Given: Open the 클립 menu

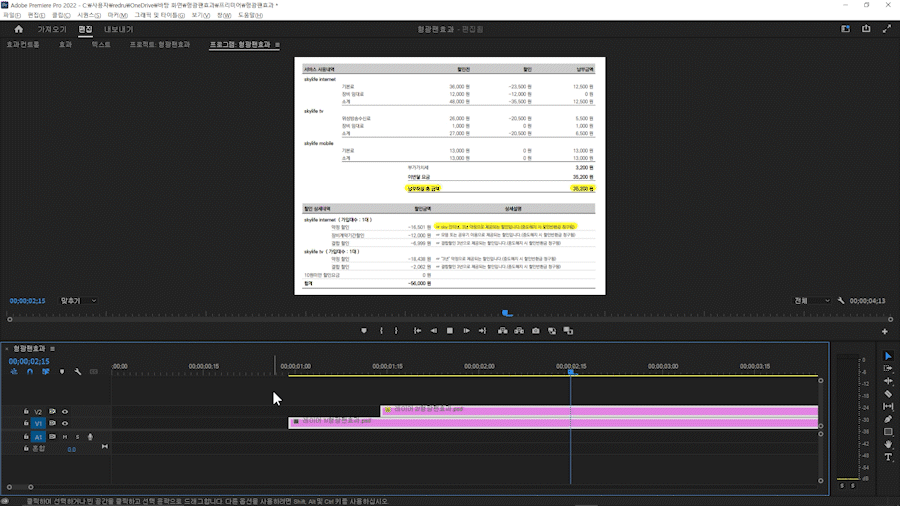Looking at the screenshot, I should (61, 15).
